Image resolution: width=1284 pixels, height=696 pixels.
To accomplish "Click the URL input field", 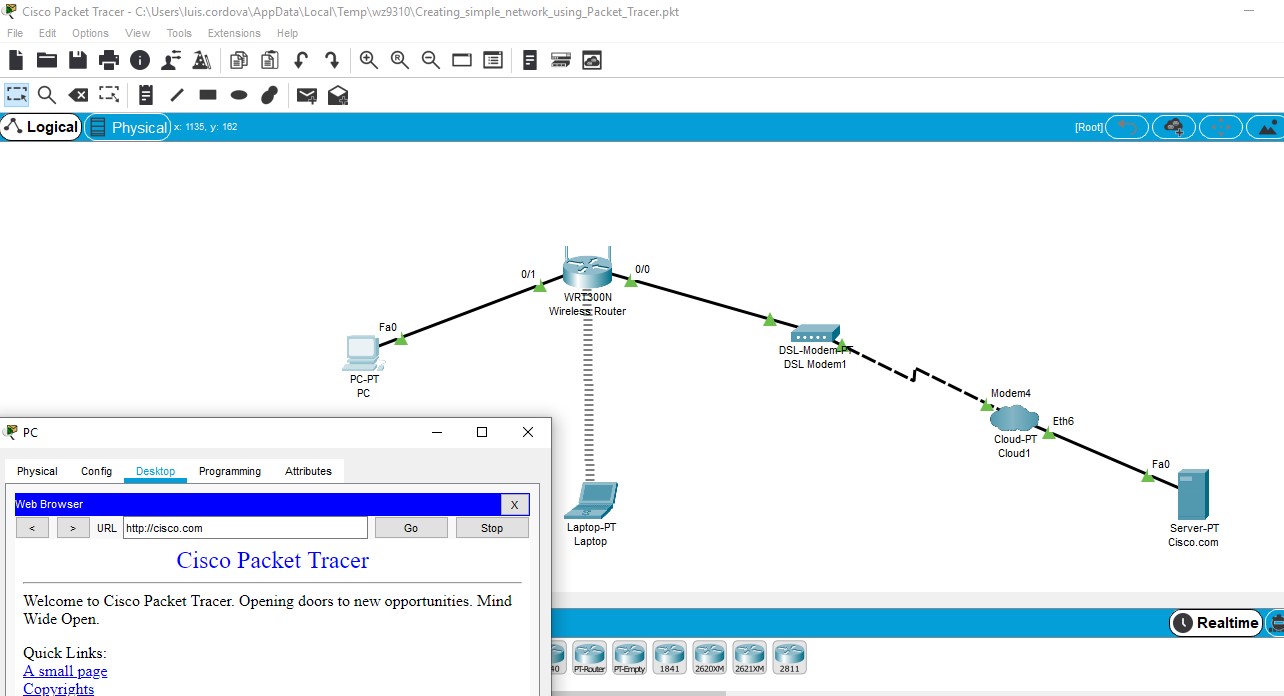I will pos(245,528).
